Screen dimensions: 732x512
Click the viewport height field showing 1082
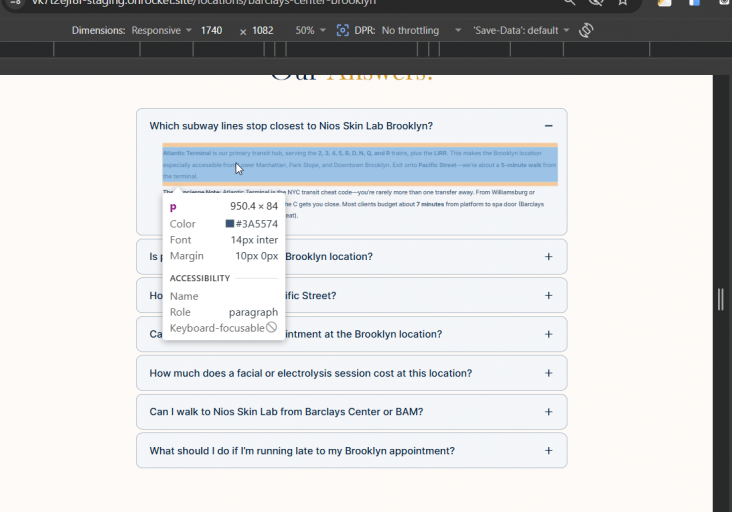tap(263, 30)
